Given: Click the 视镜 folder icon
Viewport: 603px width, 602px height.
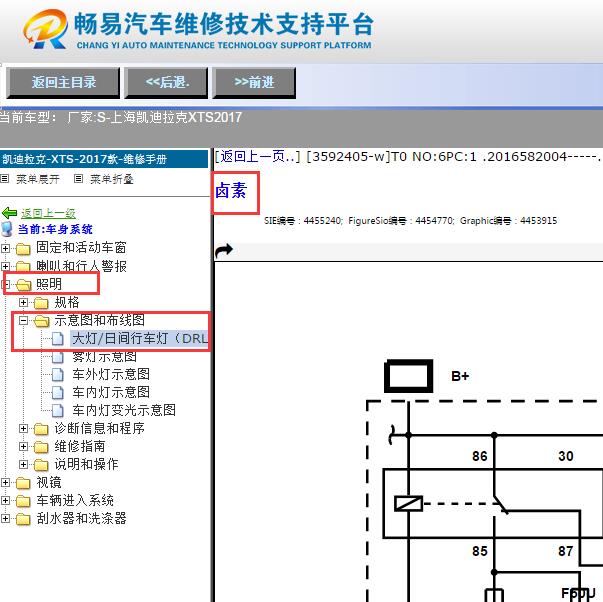Looking at the screenshot, I should point(23,483).
